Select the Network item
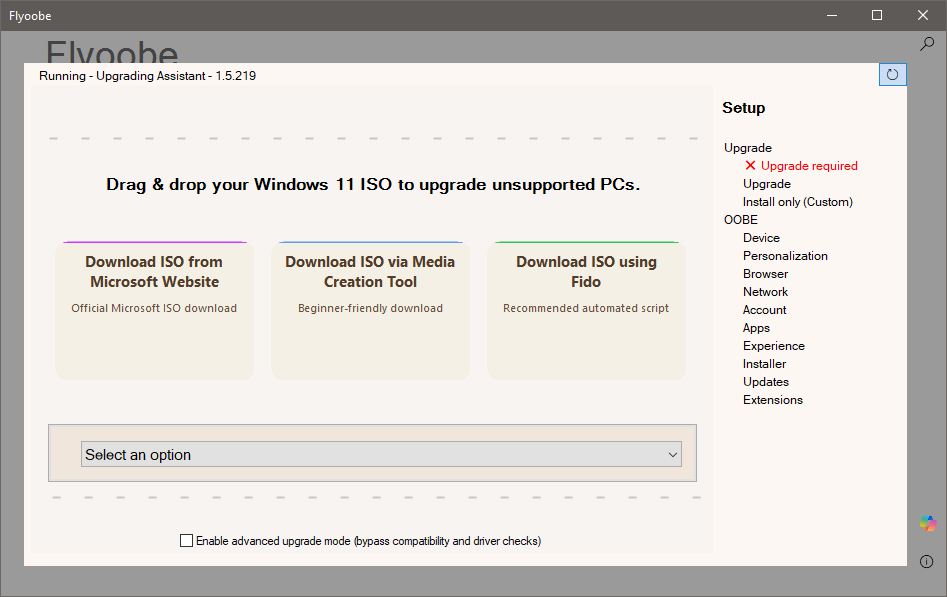The width and height of the screenshot is (947, 597). point(765,292)
